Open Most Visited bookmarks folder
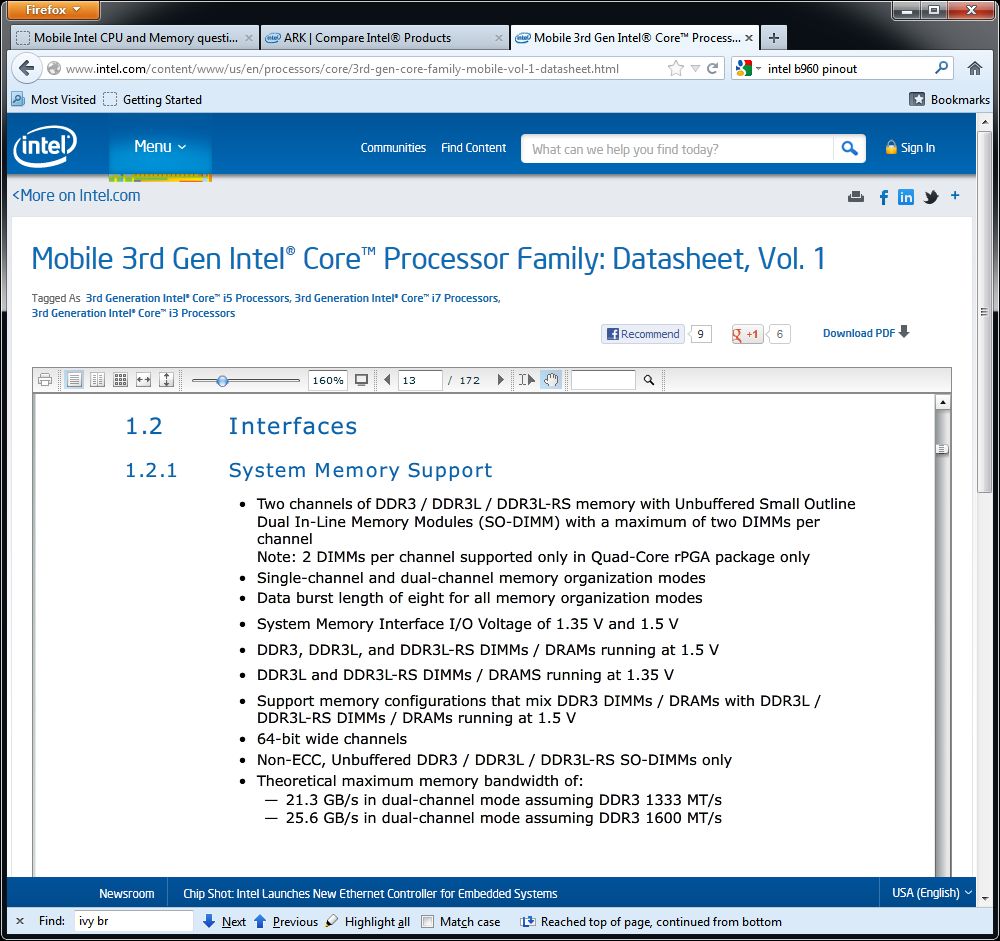Screen dimensions: 1000x941 (54, 100)
